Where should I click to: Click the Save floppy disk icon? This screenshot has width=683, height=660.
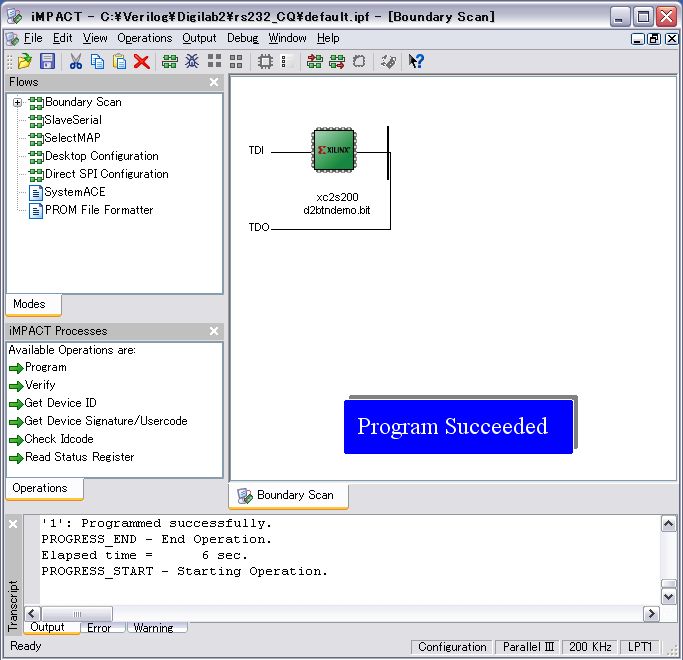point(47,62)
